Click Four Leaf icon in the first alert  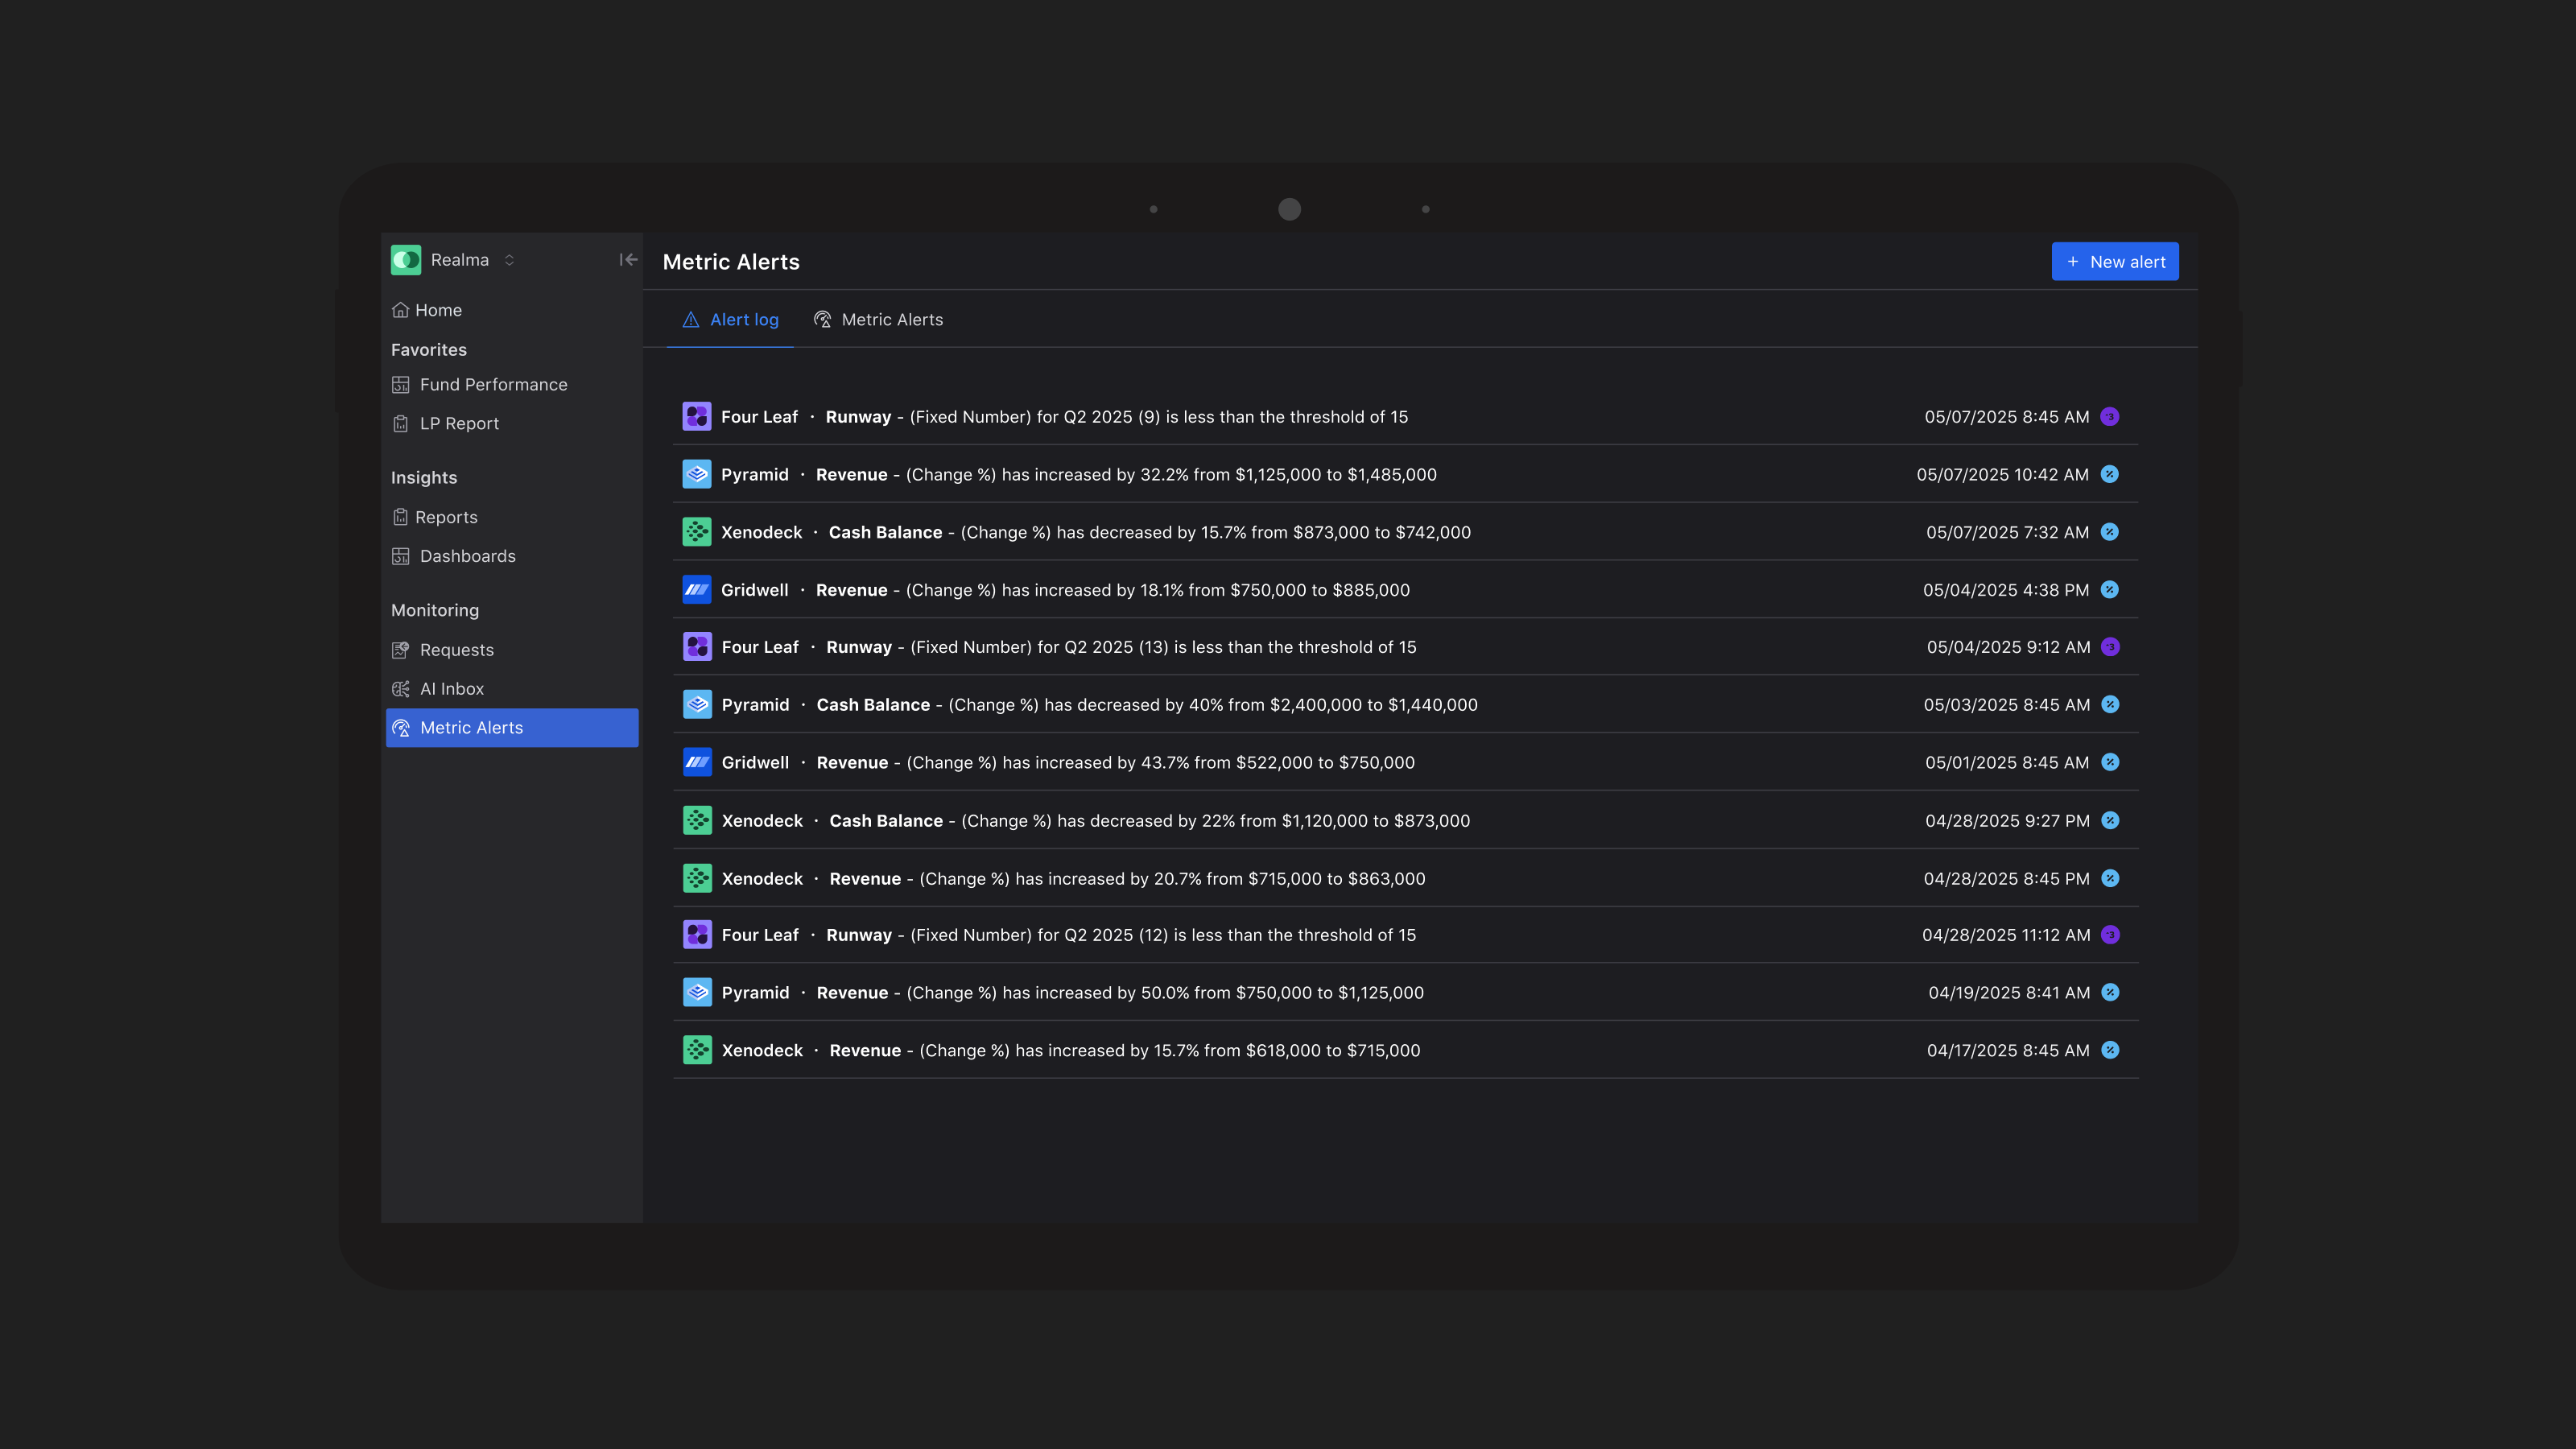pyautogui.click(x=697, y=417)
